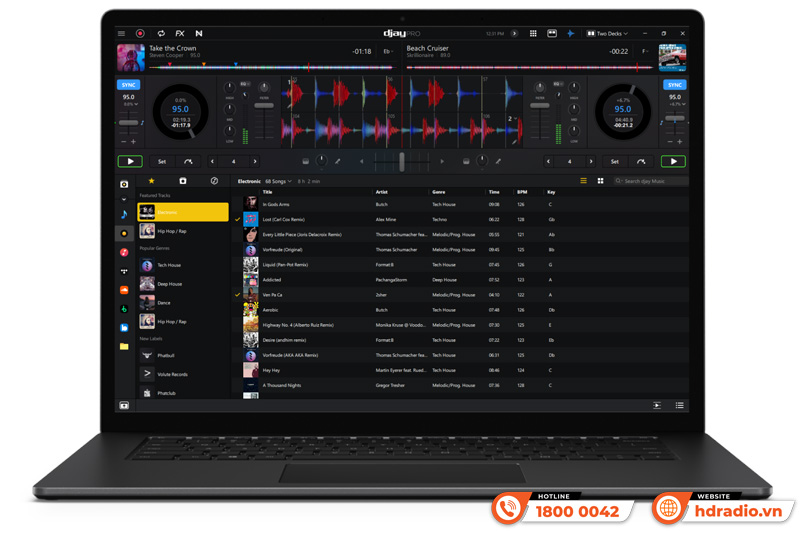Open Two Decks layout dropdown
Screen dimensions: 800x533
pos(607,34)
